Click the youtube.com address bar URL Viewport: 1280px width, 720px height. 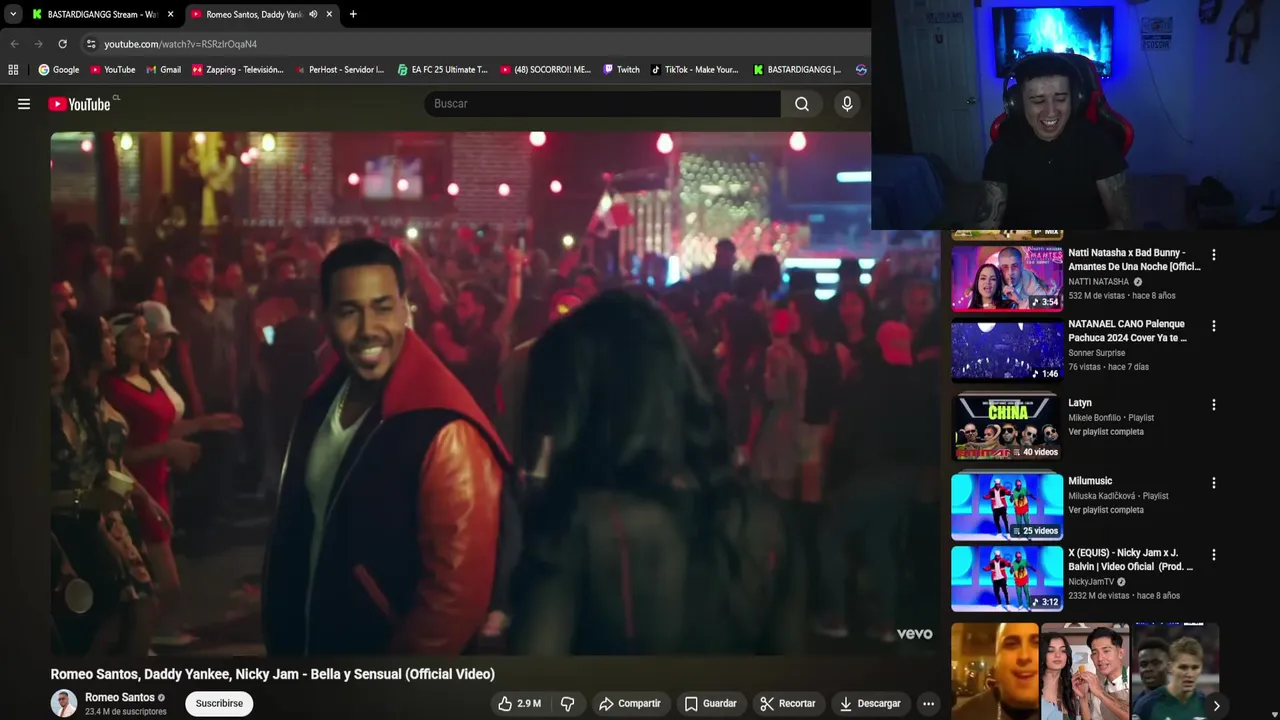(181, 44)
